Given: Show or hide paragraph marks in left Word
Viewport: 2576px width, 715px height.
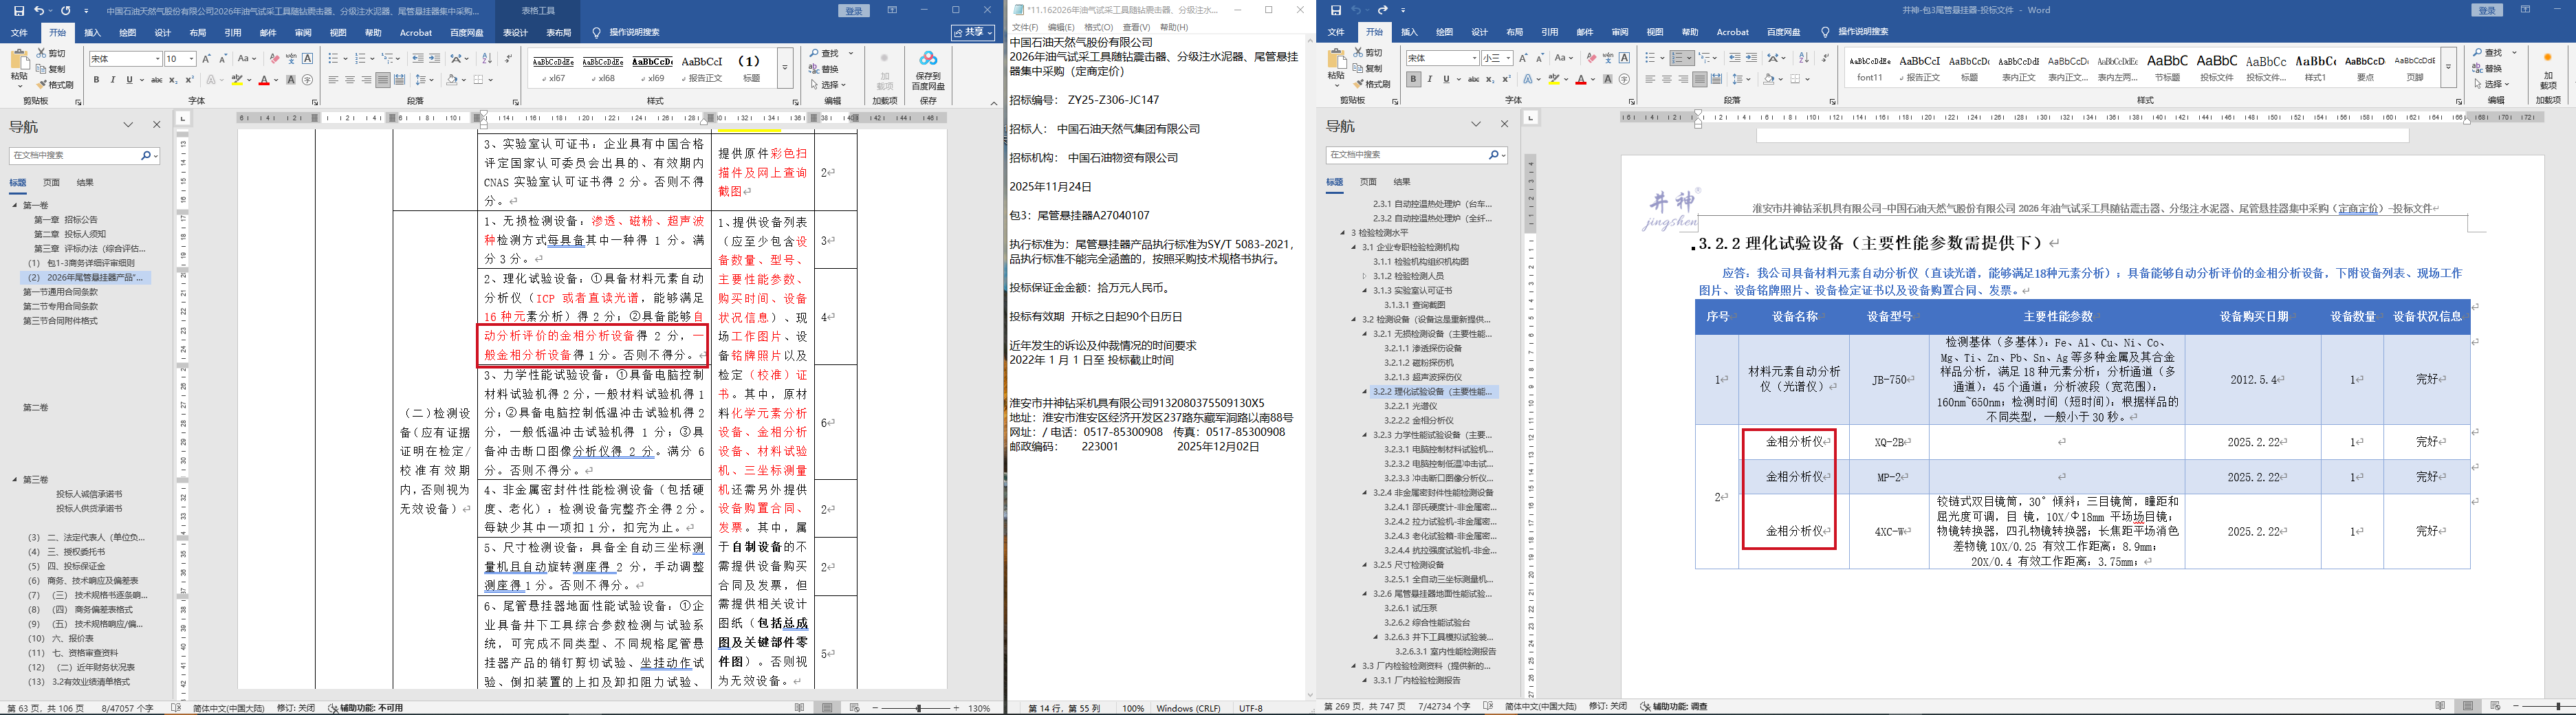Looking at the screenshot, I should (508, 59).
